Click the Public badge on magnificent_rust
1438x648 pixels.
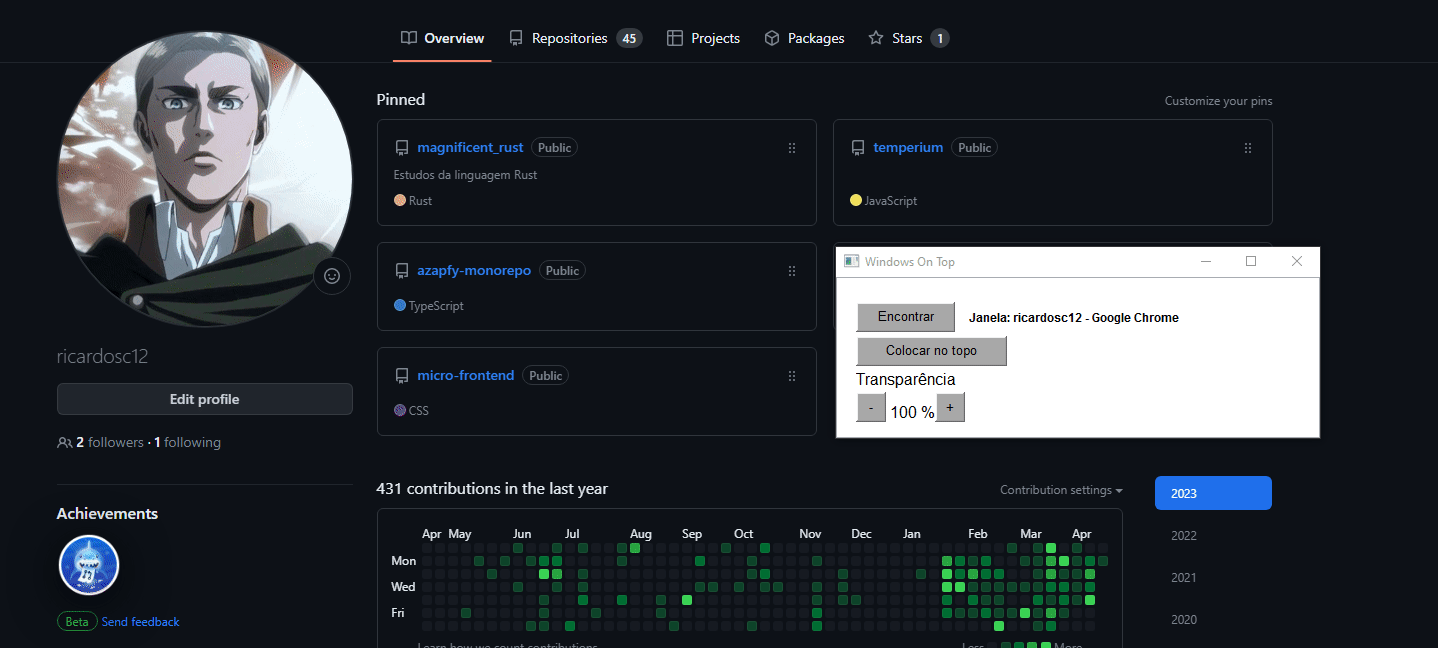point(554,147)
